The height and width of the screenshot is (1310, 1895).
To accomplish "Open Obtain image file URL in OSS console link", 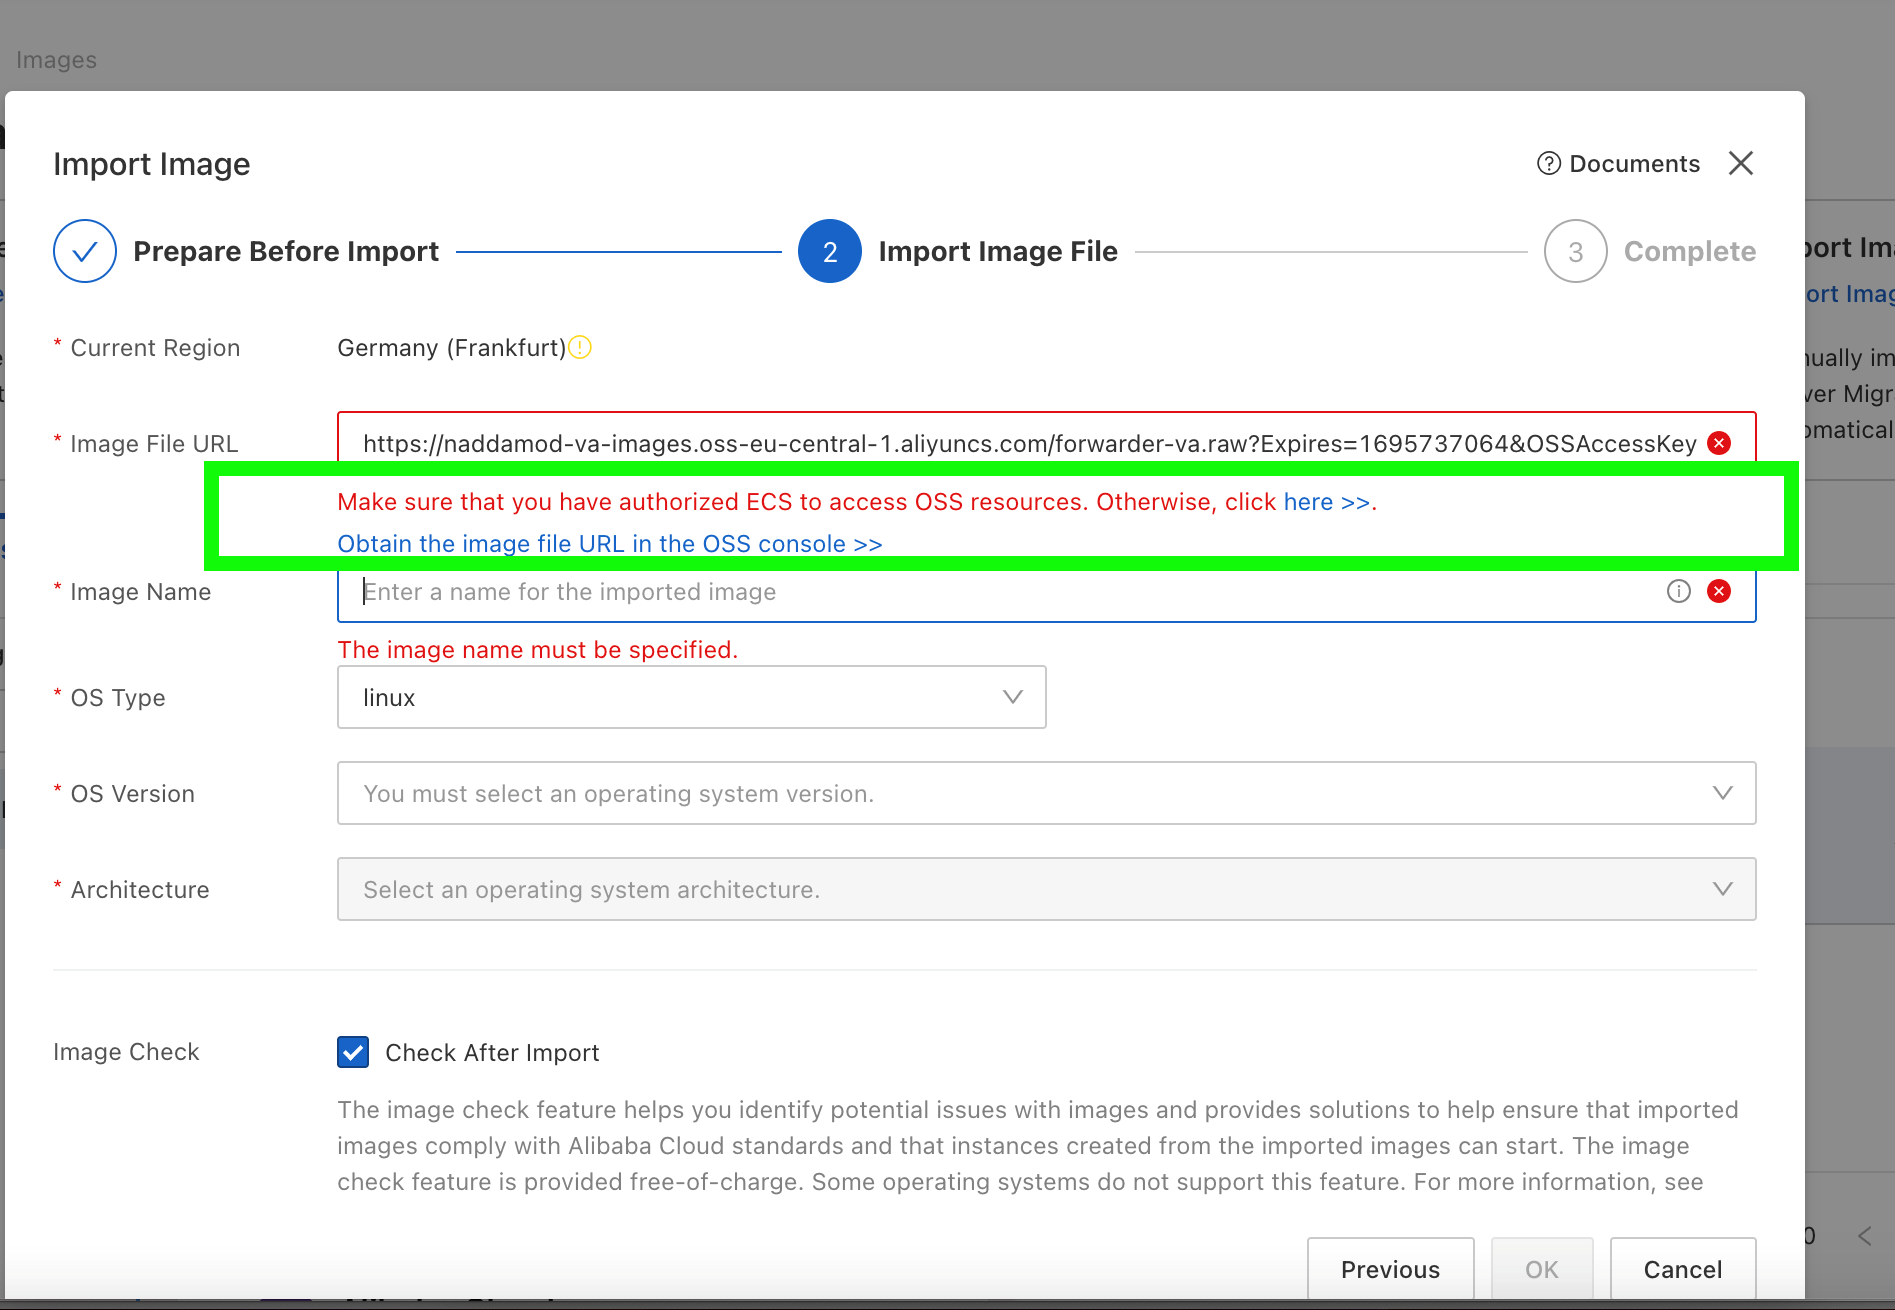I will pyautogui.click(x=610, y=544).
